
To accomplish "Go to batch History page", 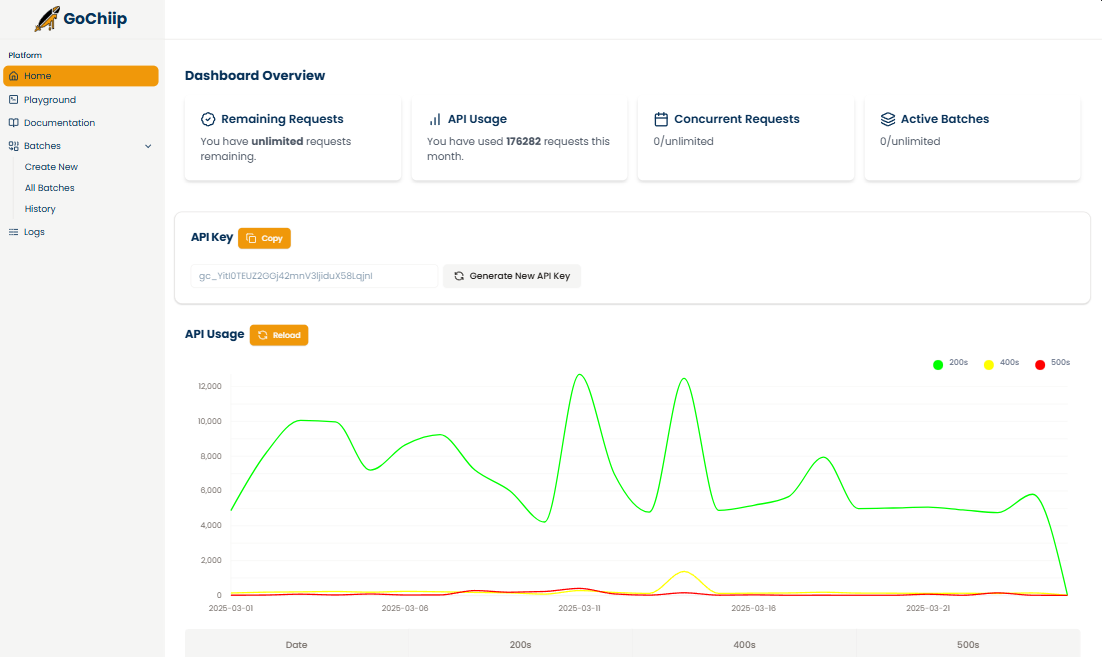I will coord(40,209).
